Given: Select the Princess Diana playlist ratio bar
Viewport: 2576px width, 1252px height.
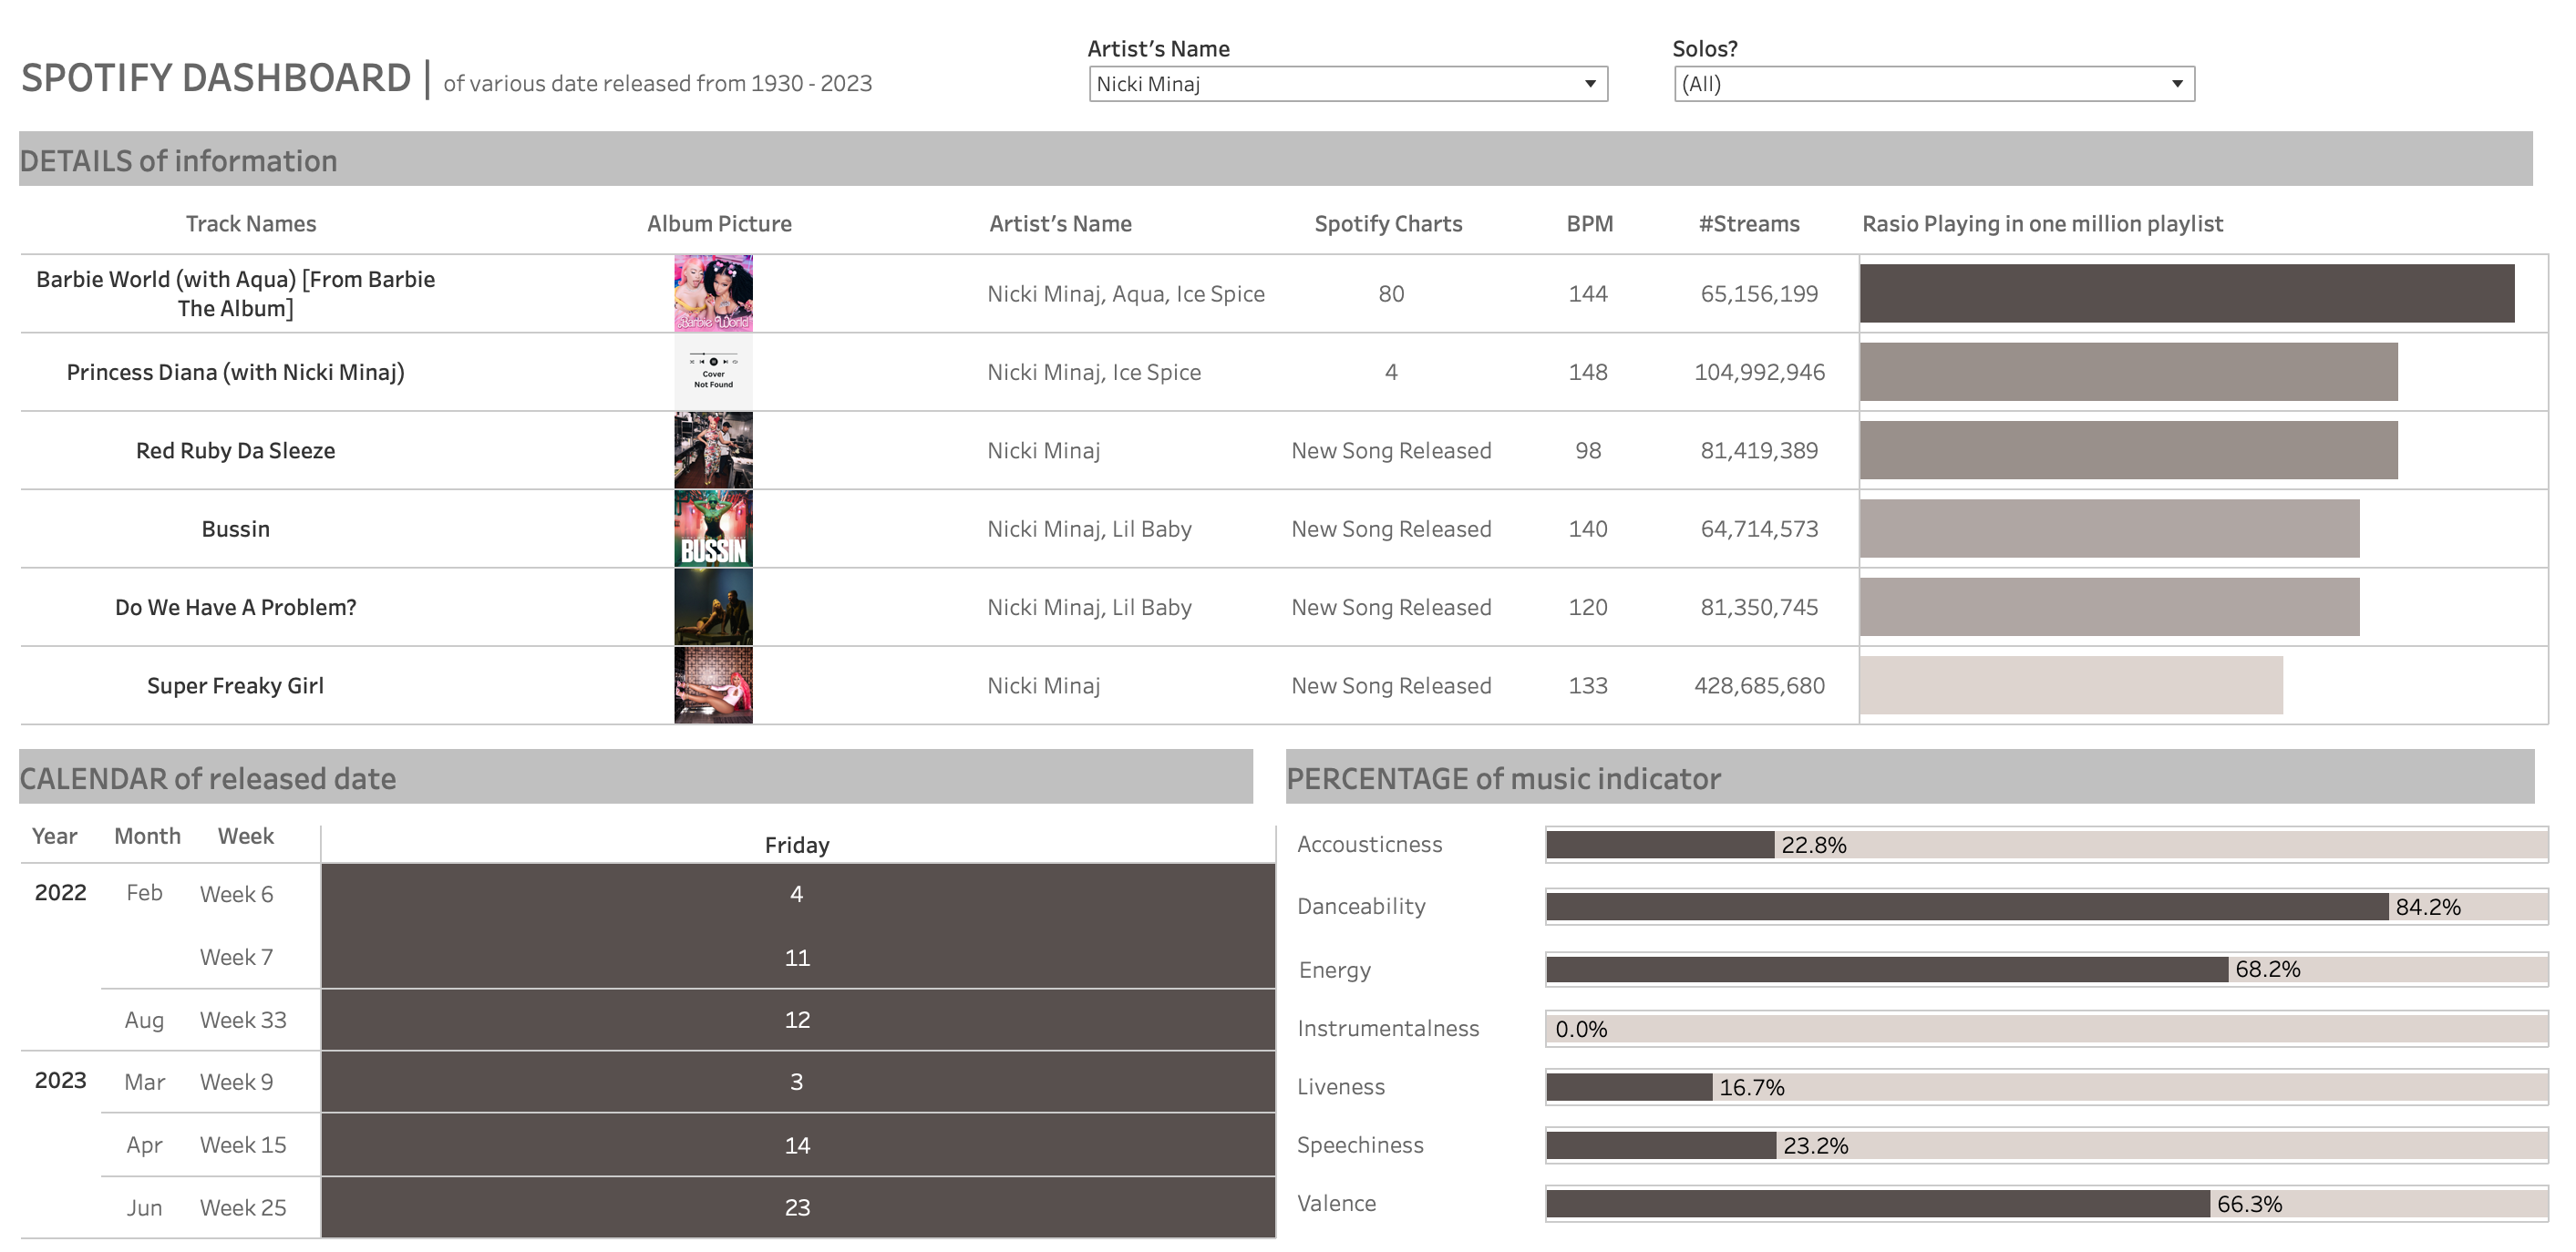Looking at the screenshot, I should (2129, 372).
